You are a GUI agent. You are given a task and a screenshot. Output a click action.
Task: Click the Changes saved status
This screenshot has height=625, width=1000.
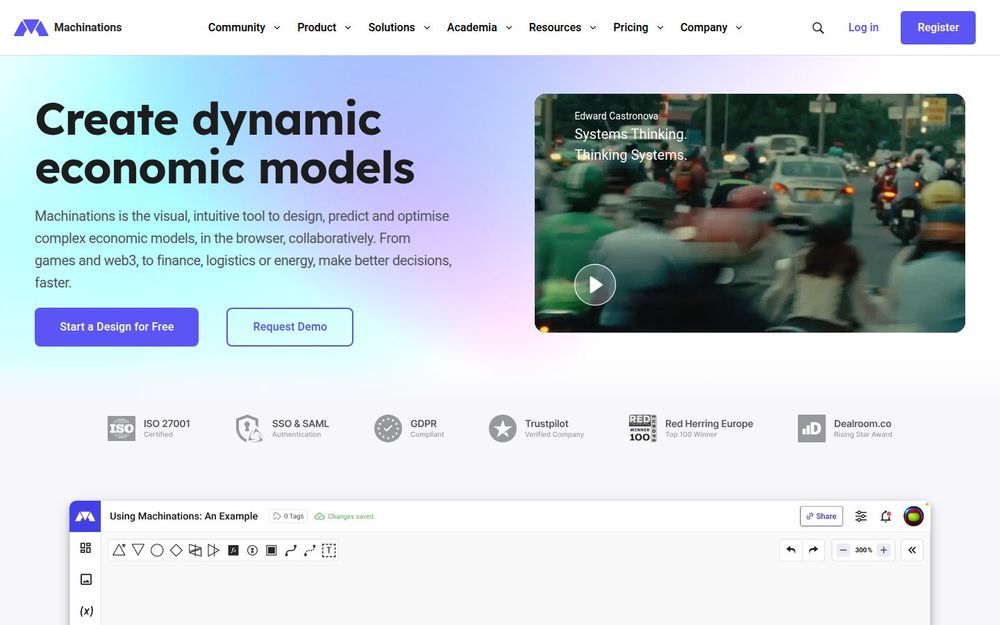tap(344, 516)
